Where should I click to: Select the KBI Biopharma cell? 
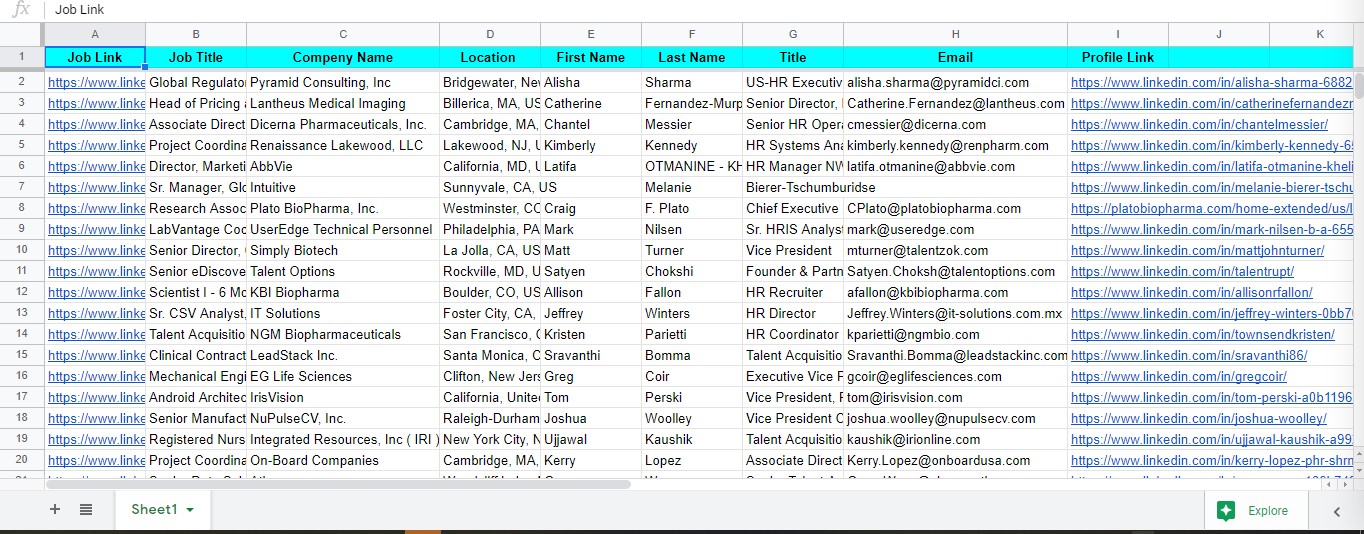pyautogui.click(x=343, y=292)
